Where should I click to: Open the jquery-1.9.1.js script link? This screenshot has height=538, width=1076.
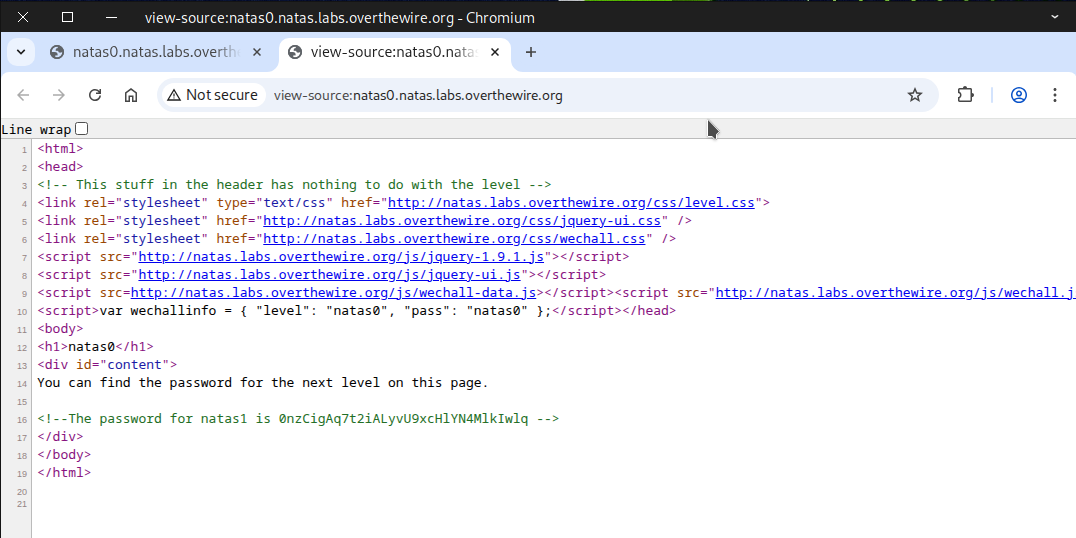pos(341,257)
